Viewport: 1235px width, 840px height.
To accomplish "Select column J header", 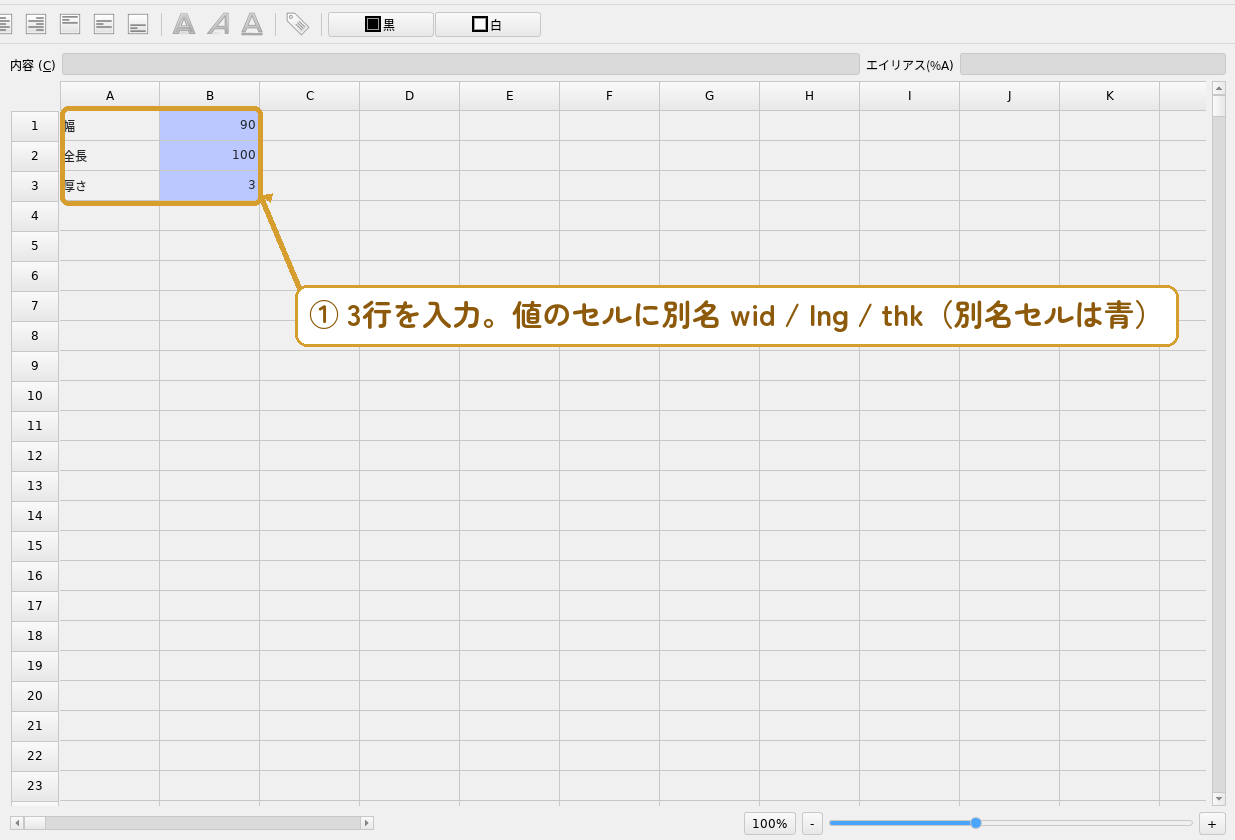I will point(1010,96).
